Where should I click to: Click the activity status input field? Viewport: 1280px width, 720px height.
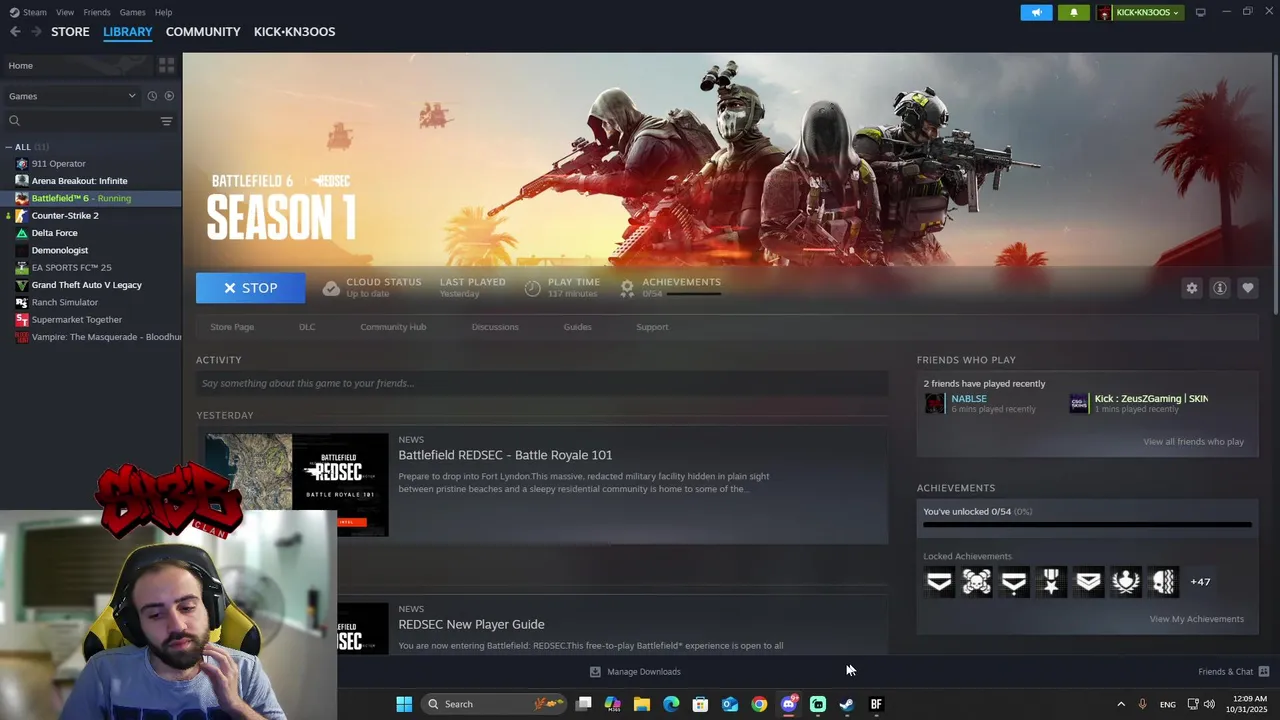542,383
